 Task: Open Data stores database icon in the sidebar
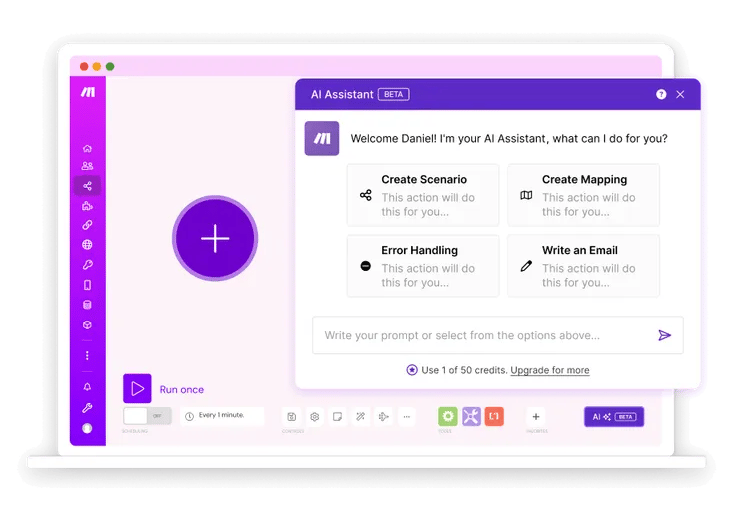point(87,305)
